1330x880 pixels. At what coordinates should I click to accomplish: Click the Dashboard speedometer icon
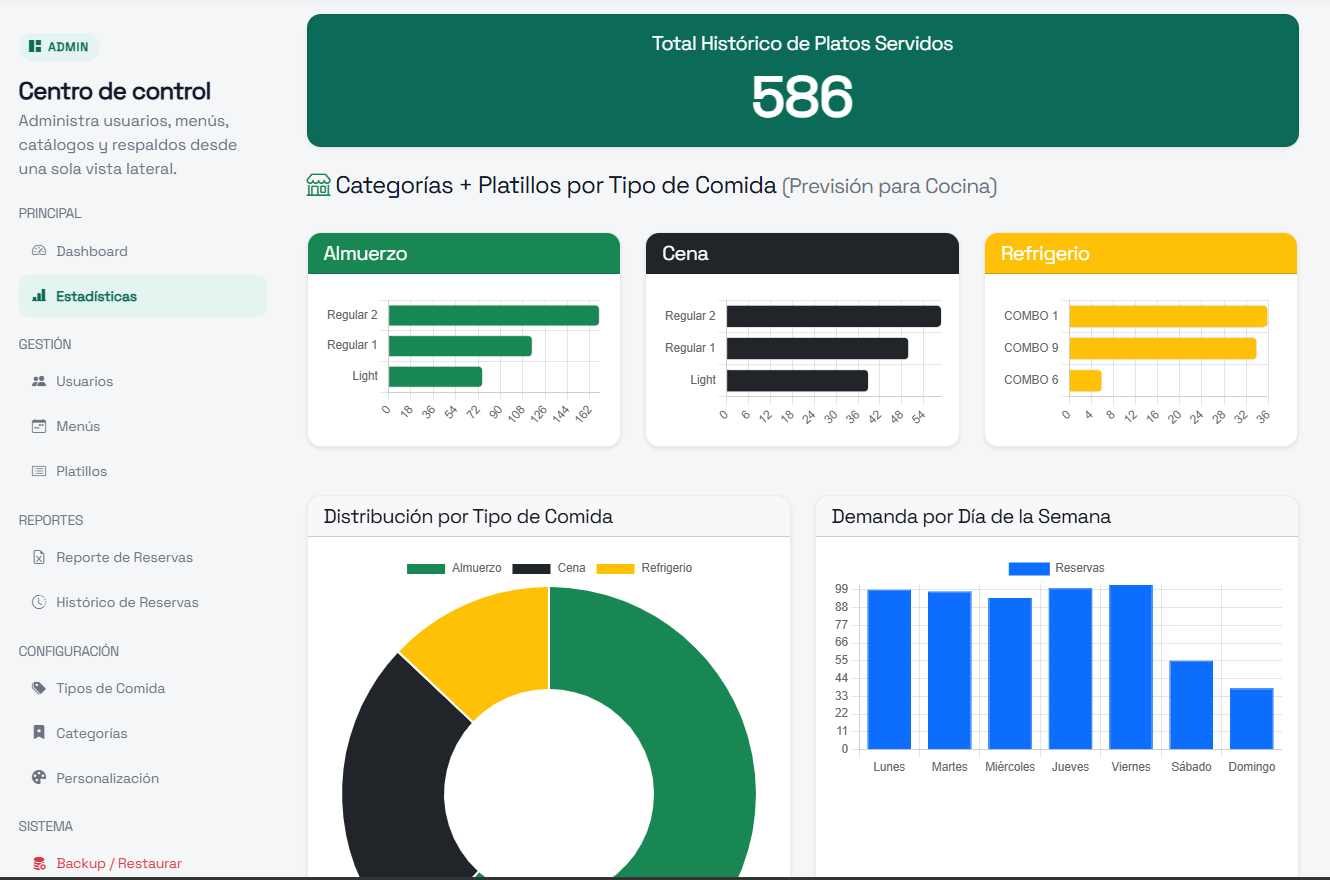coord(39,251)
